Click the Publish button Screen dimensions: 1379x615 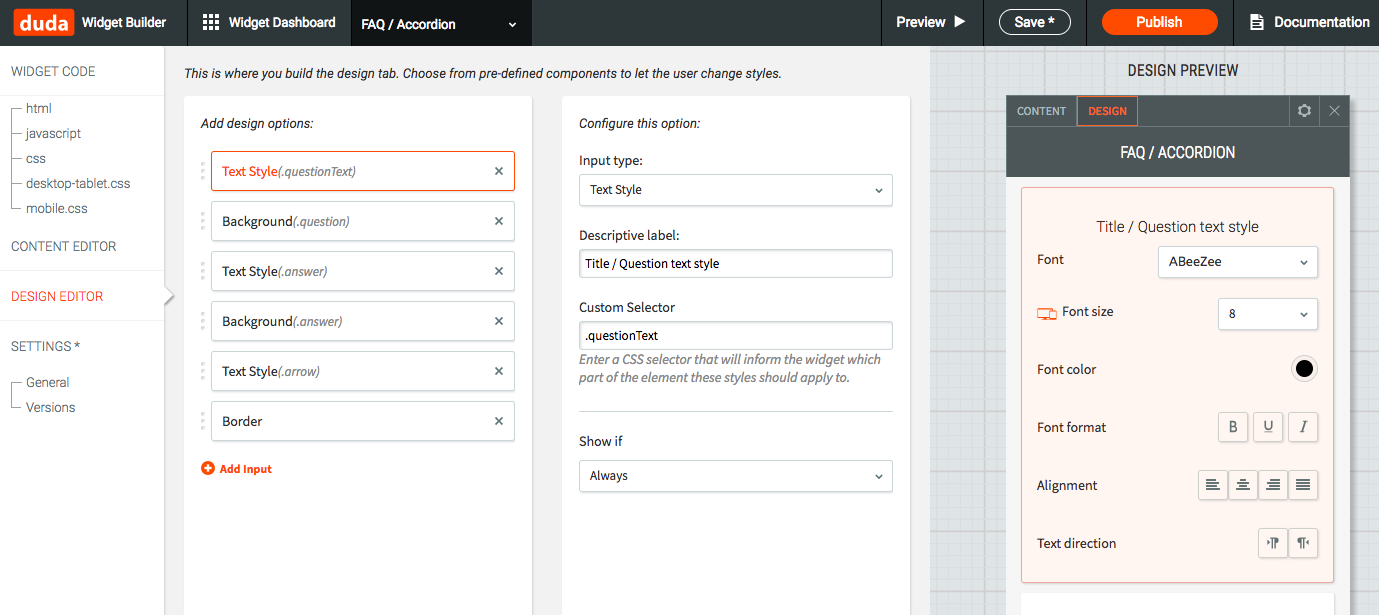(x=1159, y=22)
